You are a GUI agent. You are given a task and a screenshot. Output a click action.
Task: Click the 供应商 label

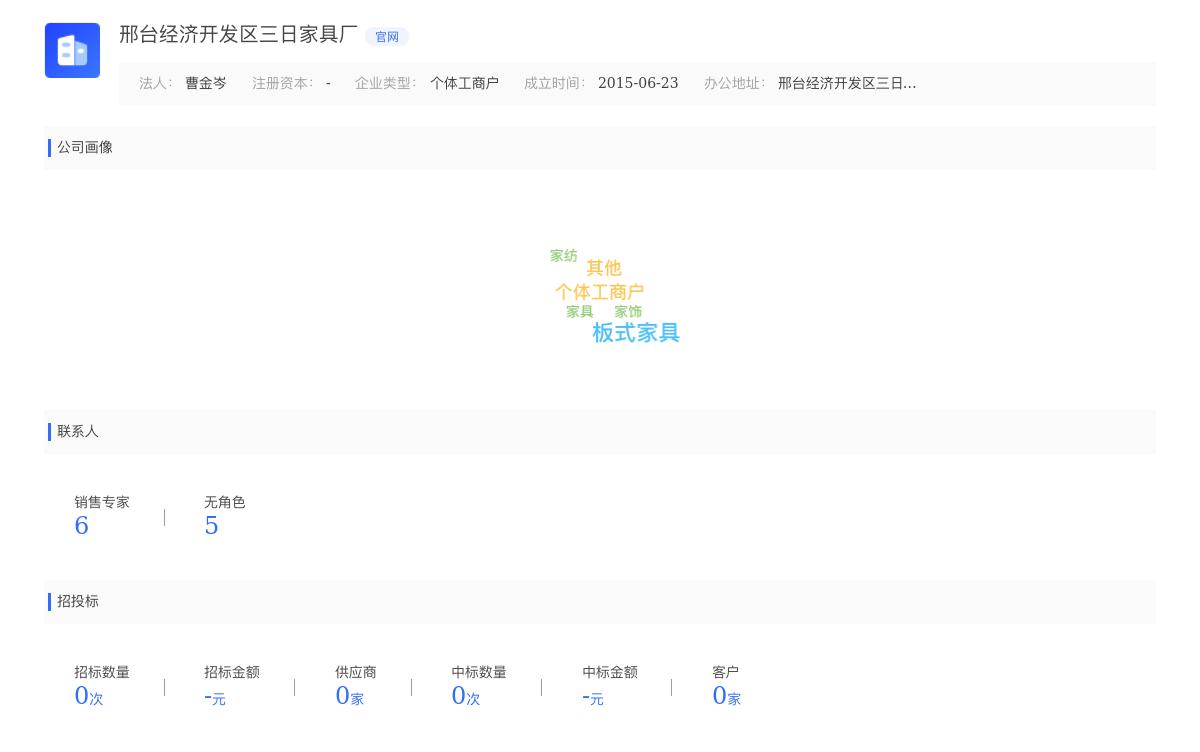pyautogui.click(x=356, y=673)
